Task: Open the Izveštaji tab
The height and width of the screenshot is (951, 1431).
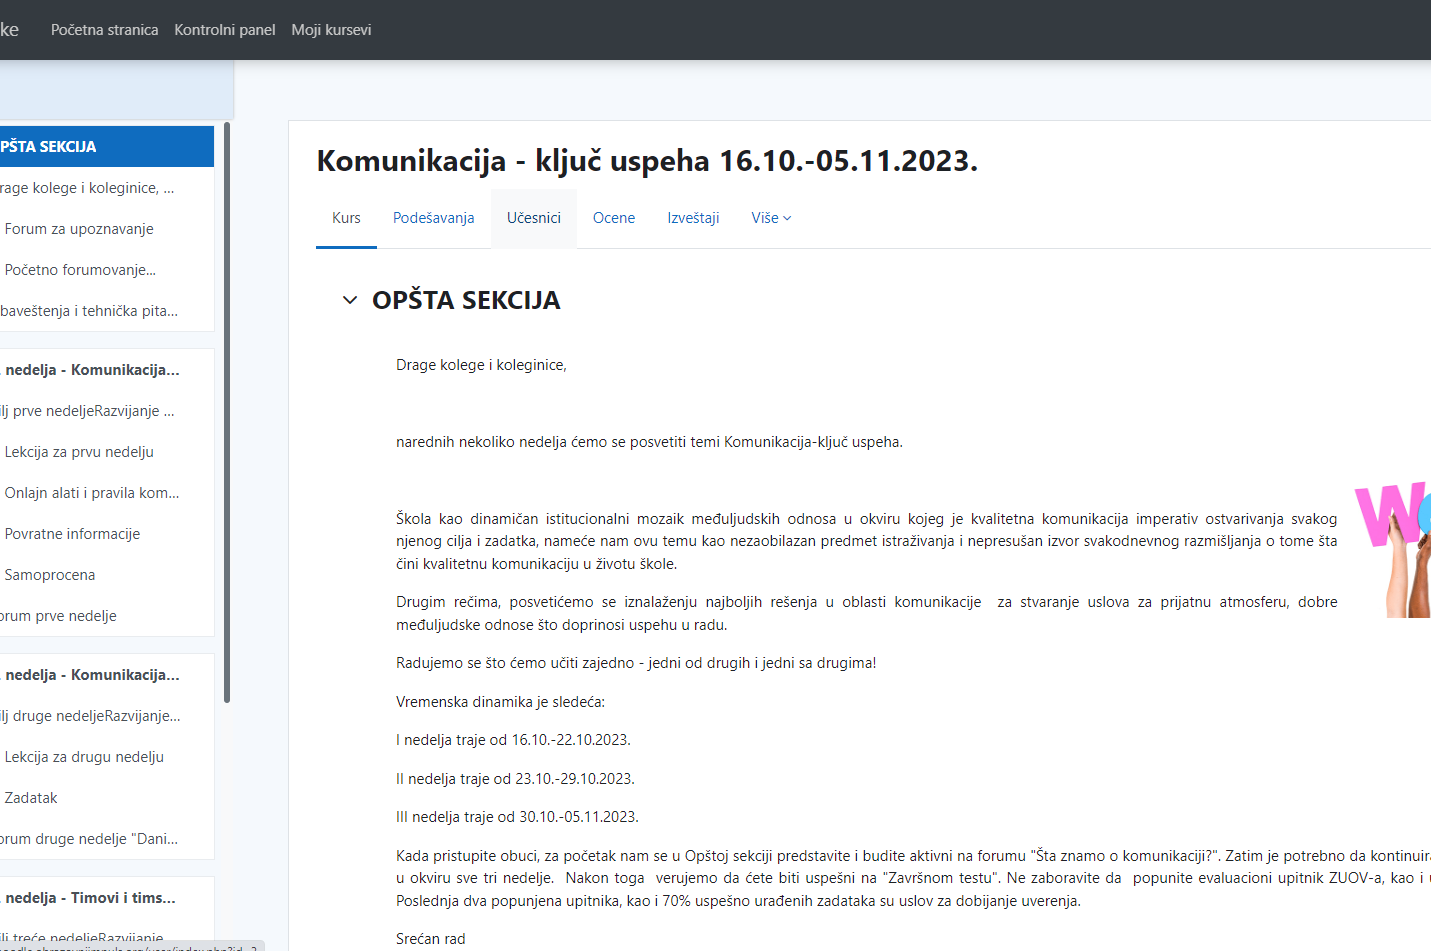Action: pos(693,218)
